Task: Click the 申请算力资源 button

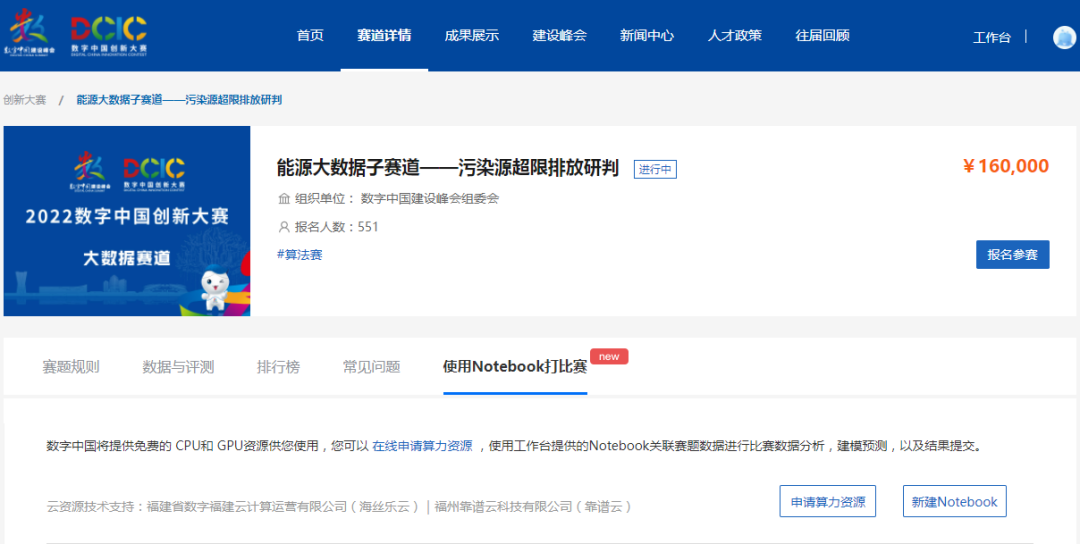Action: click(x=828, y=501)
